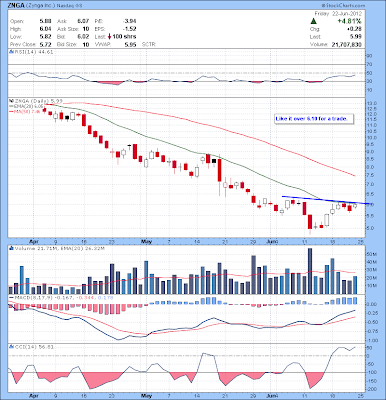Viewport: 386px width, 400px height.
Task: Click the EMA(20) green legend marker
Action: pyautogui.click(x=11, y=106)
